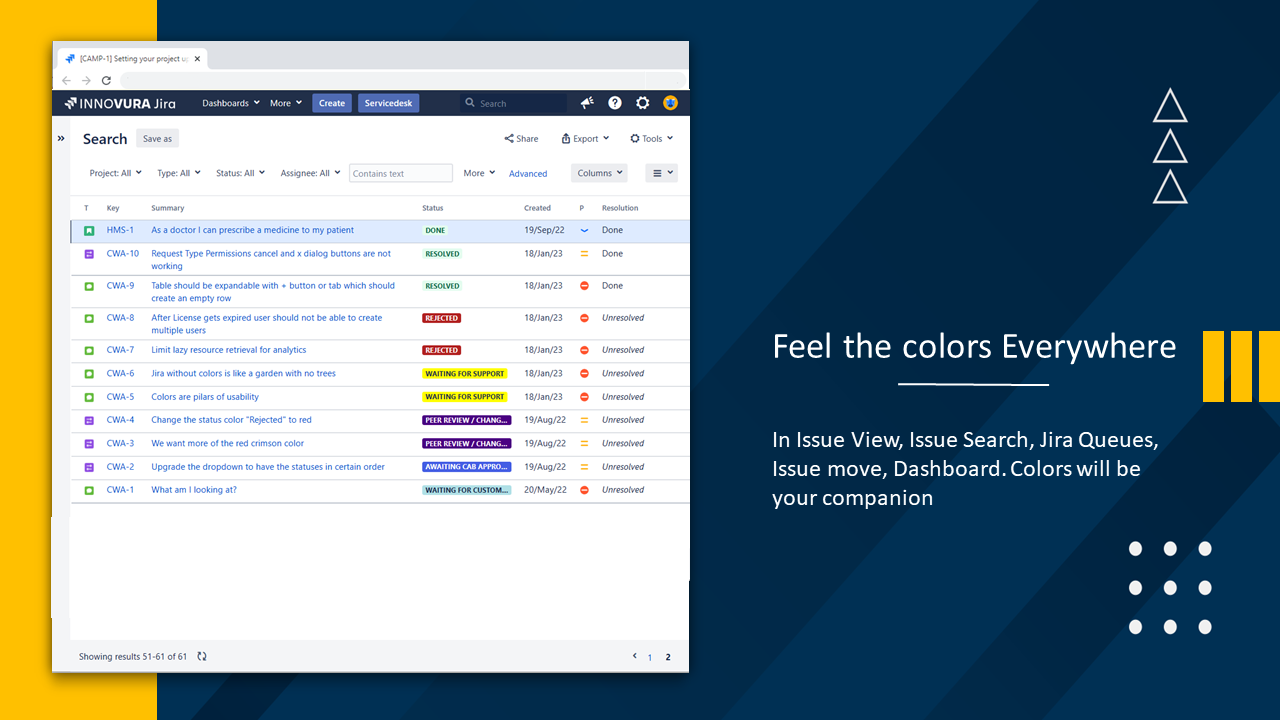
Task: Click WAITING FOR SUPPORT badge of CWA-6
Action: point(465,373)
